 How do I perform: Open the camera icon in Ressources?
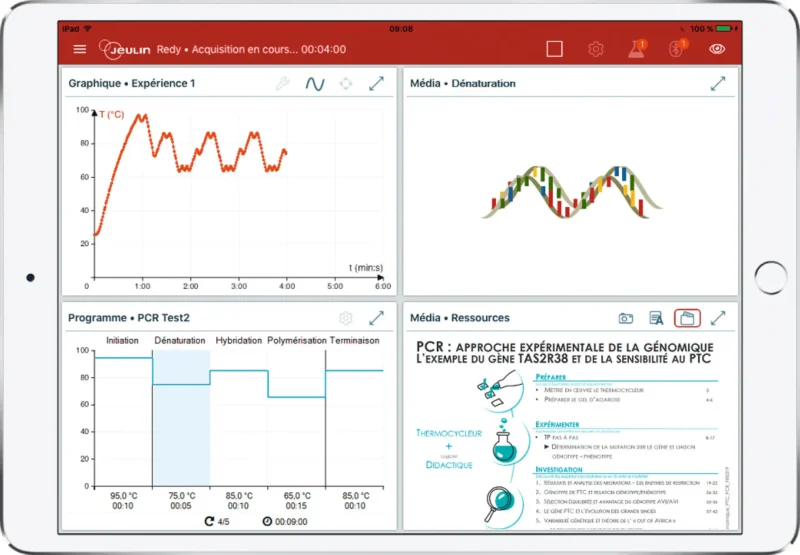(626, 318)
